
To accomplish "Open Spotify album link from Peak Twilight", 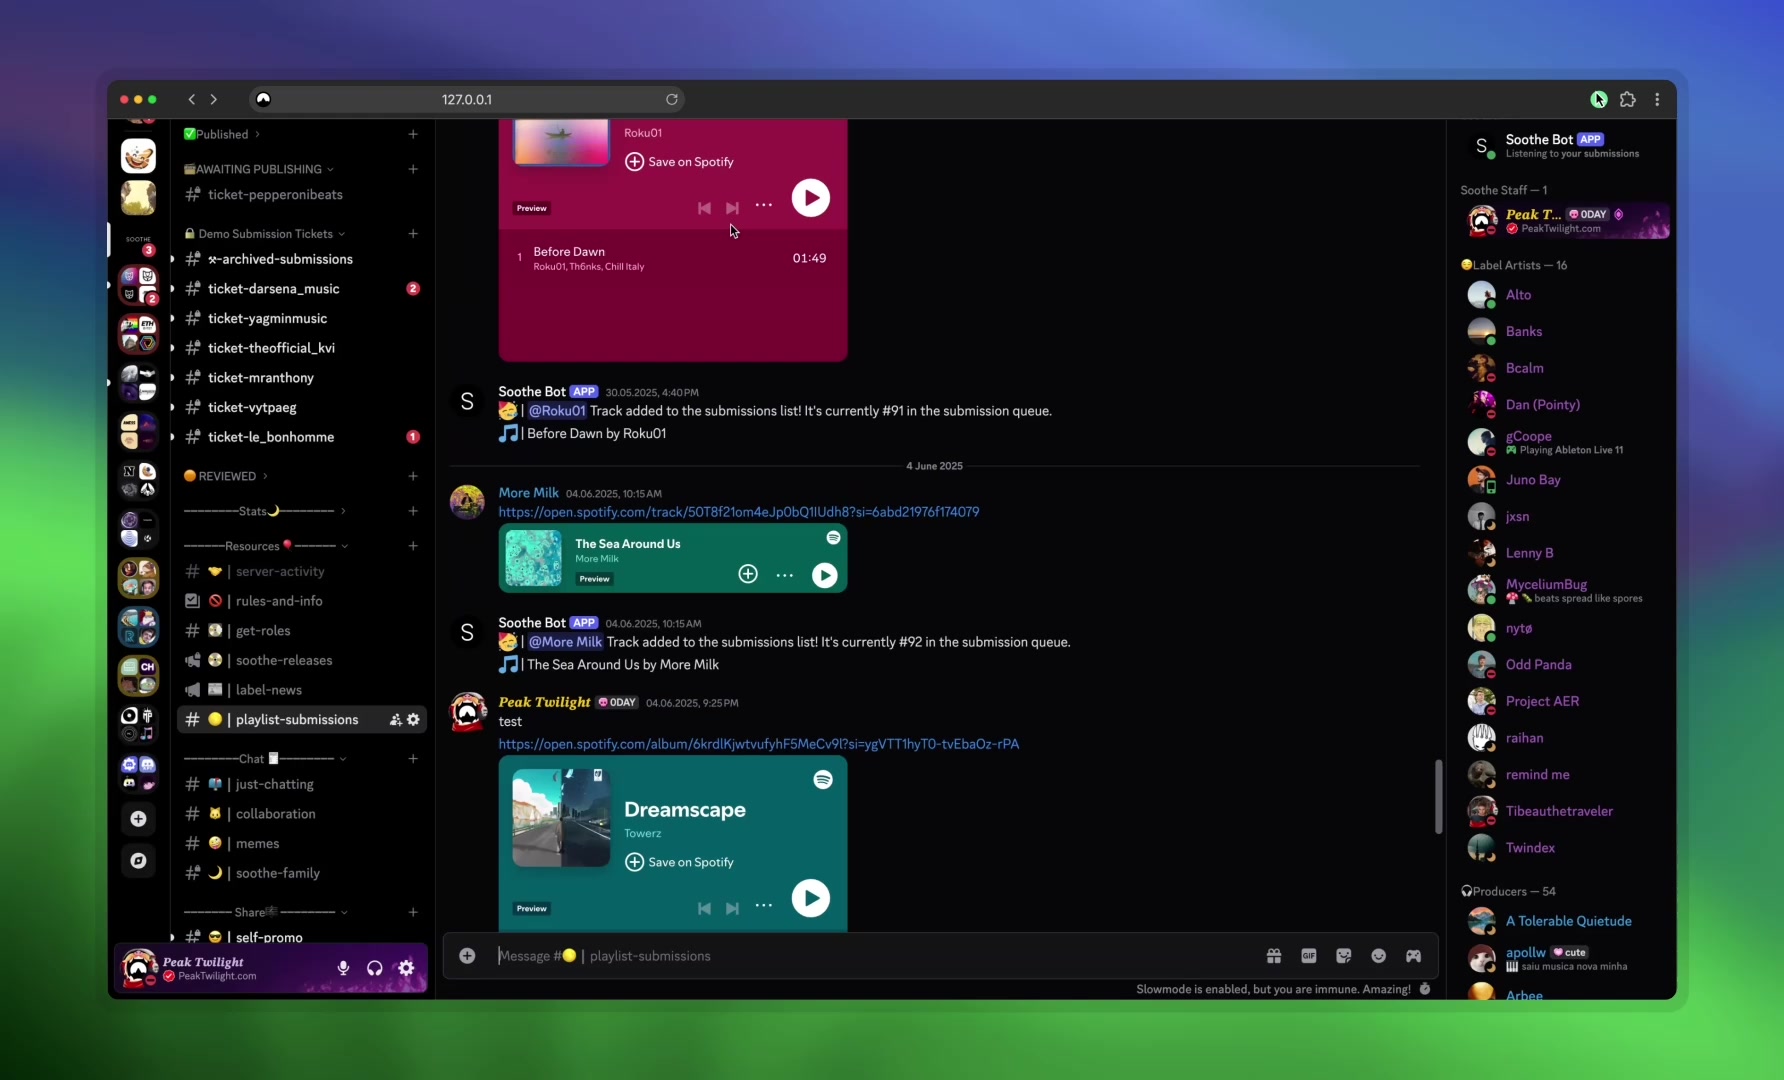I will pos(759,744).
